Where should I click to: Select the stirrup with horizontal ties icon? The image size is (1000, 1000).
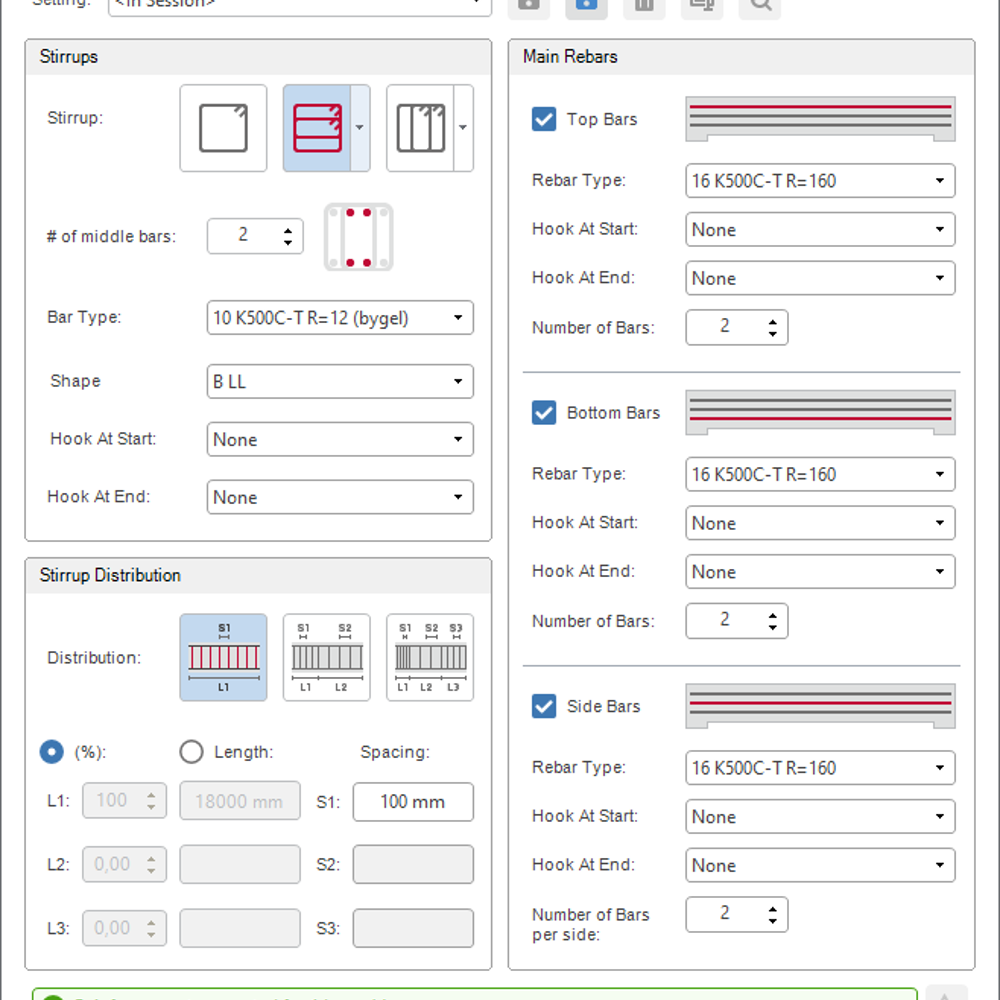click(317, 128)
